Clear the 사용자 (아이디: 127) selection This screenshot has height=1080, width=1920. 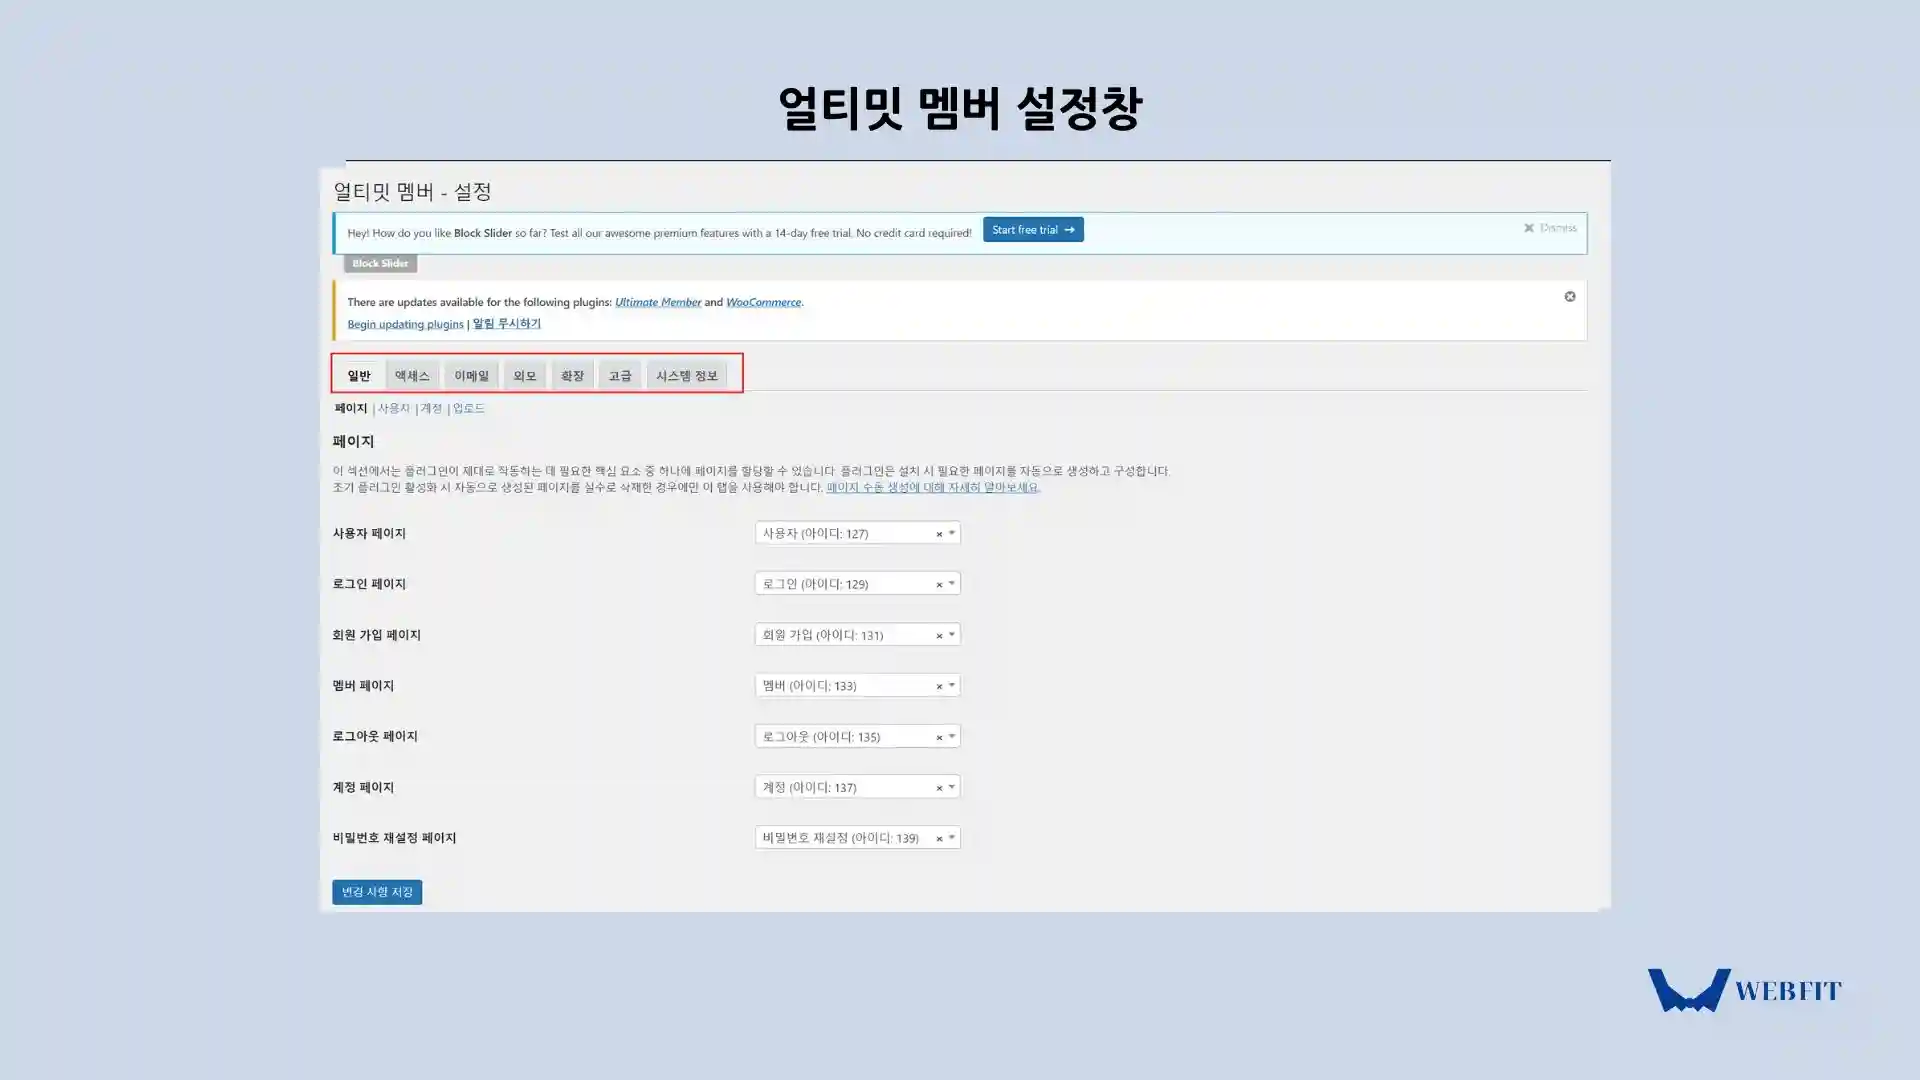[x=939, y=534]
